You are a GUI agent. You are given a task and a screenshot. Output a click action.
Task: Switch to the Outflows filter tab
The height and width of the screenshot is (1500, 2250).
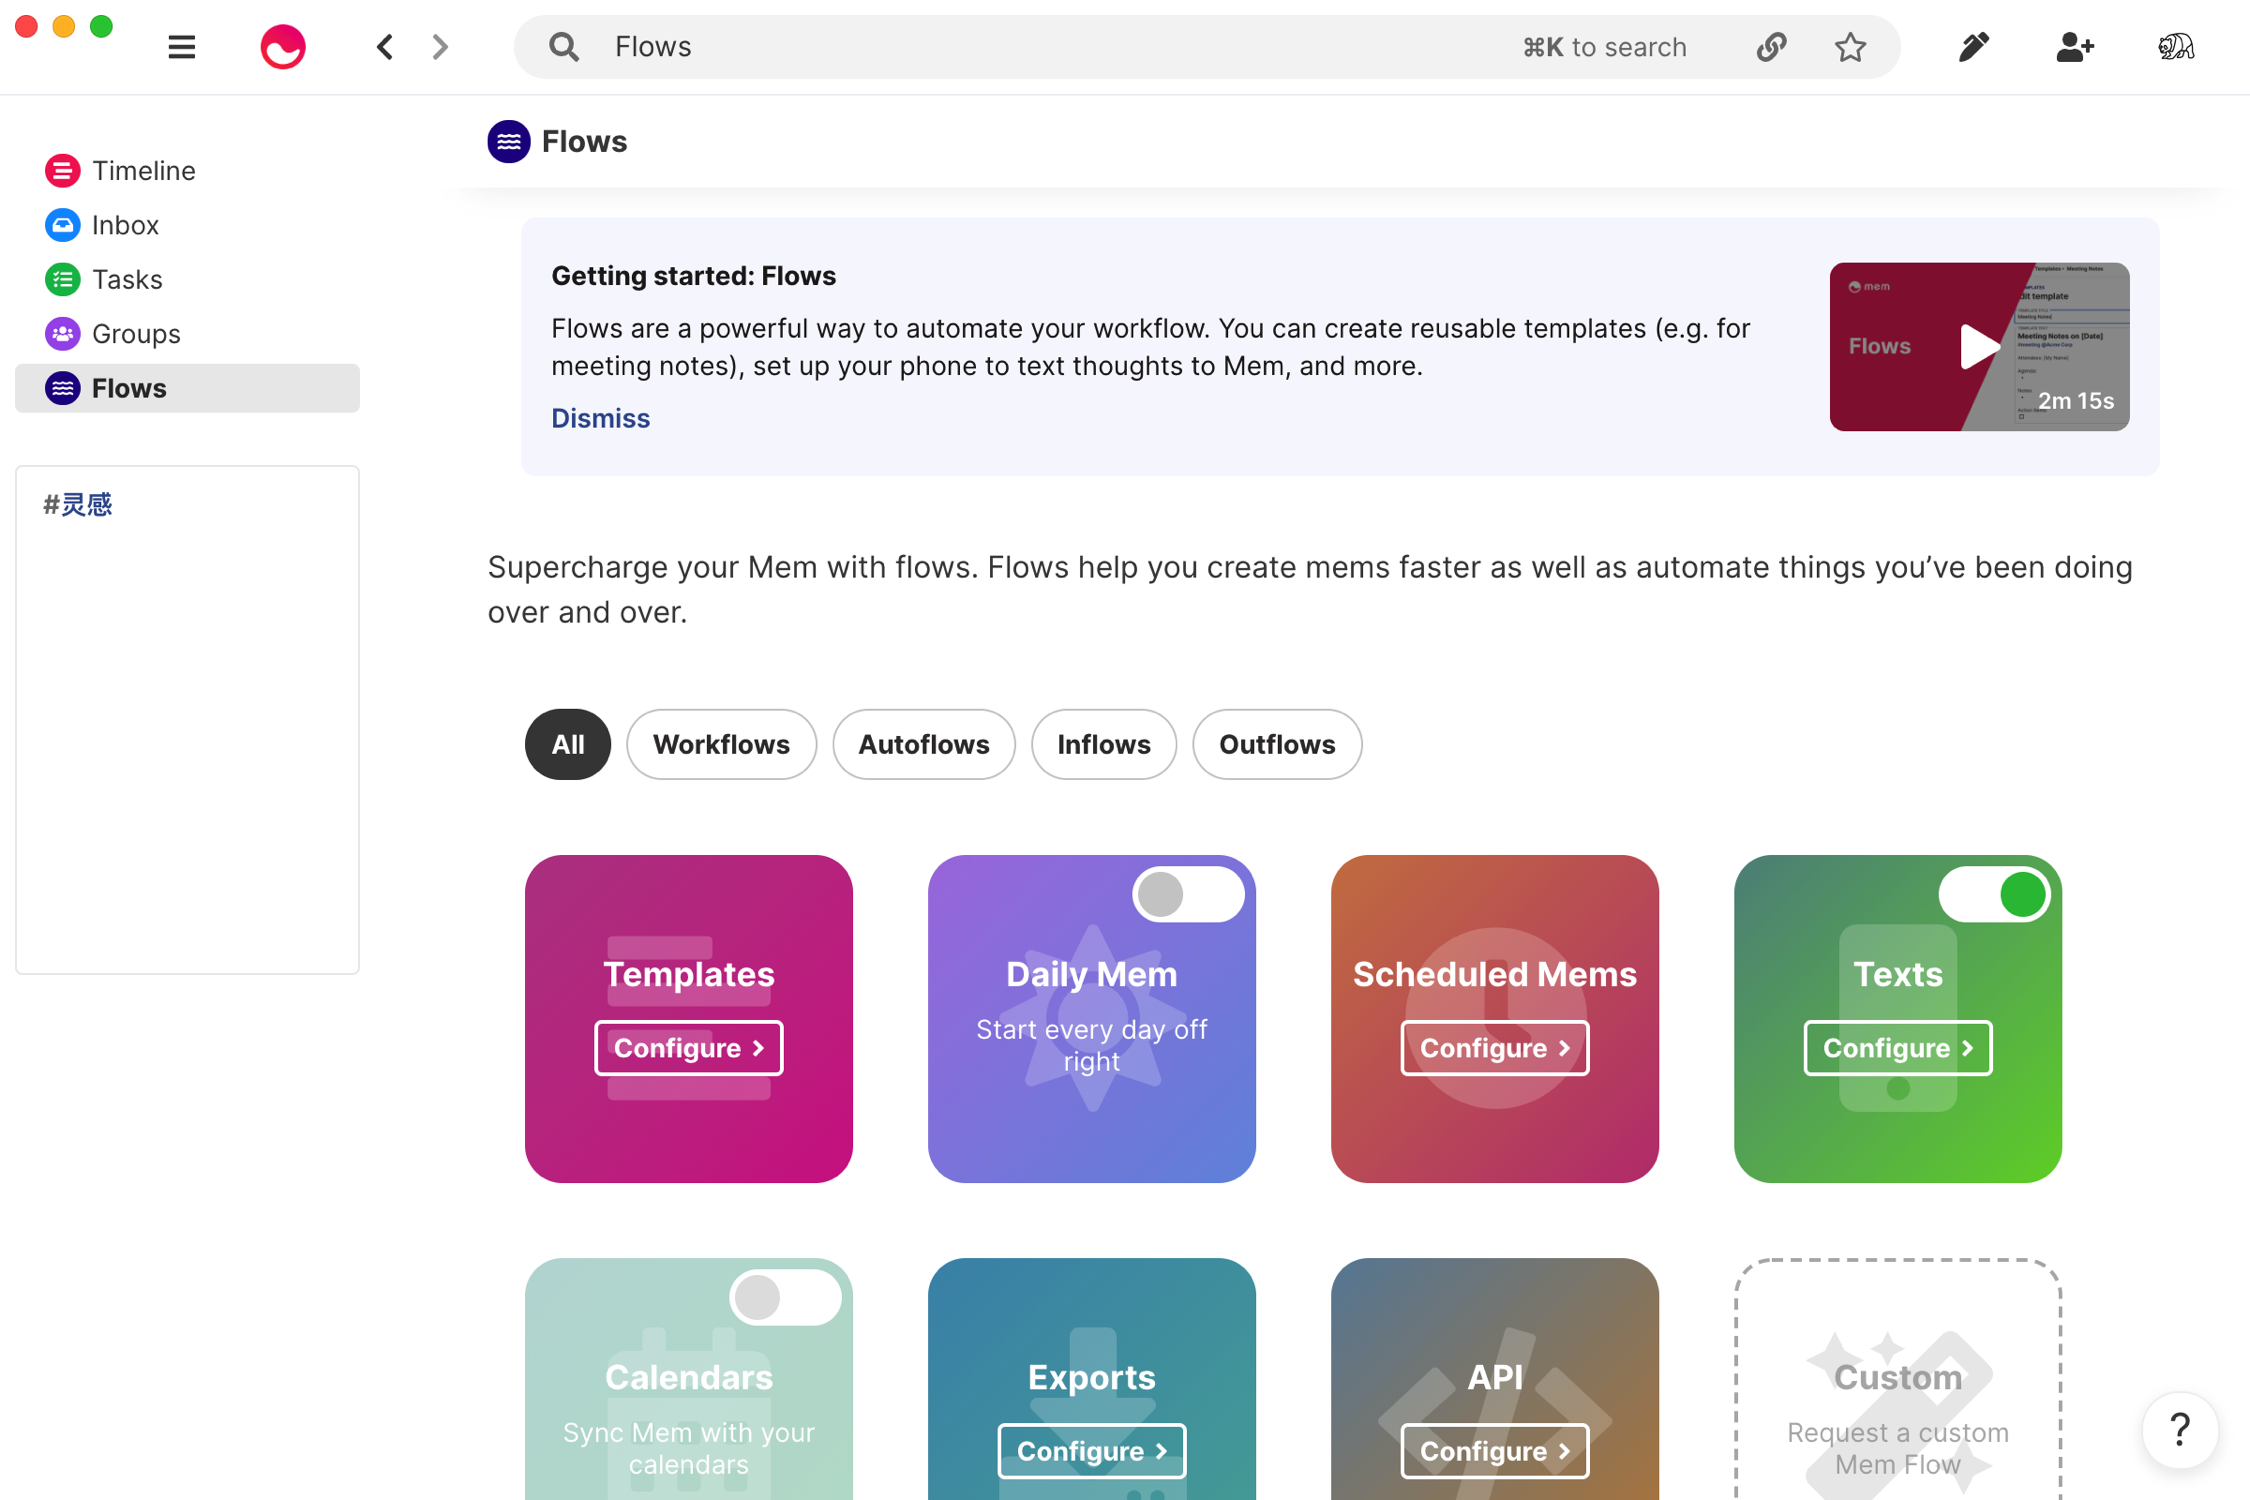click(x=1276, y=744)
